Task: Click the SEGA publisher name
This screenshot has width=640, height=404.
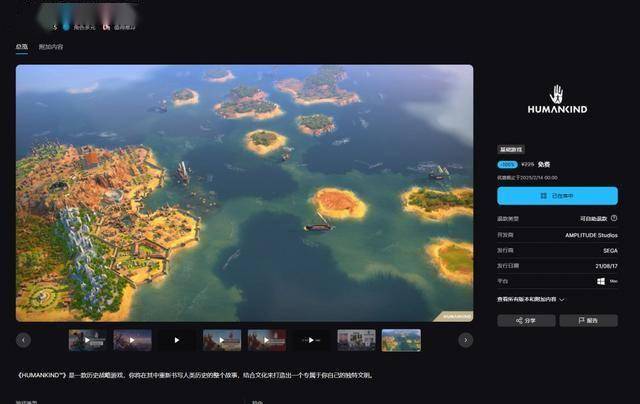Action: click(610, 251)
